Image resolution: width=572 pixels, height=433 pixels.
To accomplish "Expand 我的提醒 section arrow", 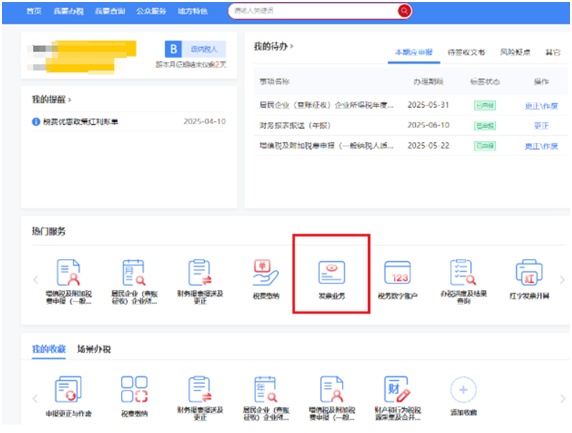I will (69, 100).
